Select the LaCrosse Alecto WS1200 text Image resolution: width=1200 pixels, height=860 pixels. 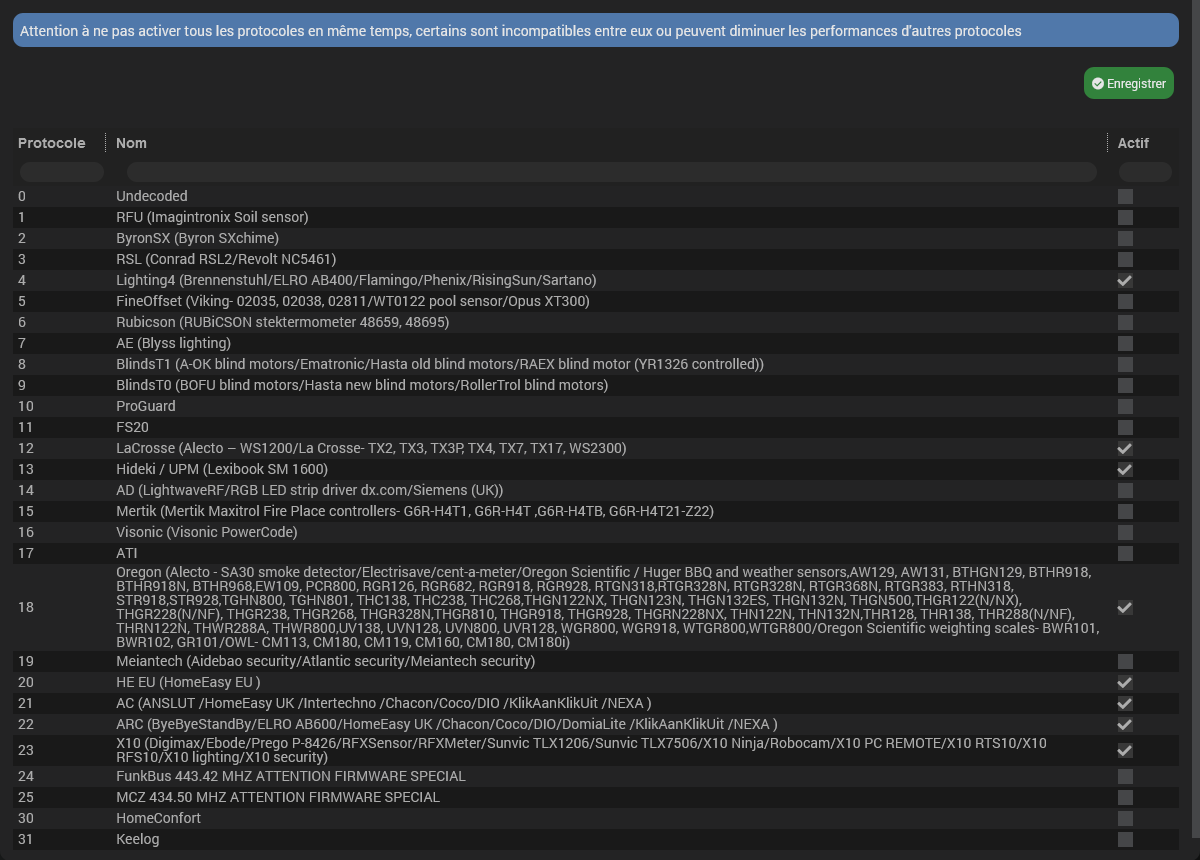(371, 448)
